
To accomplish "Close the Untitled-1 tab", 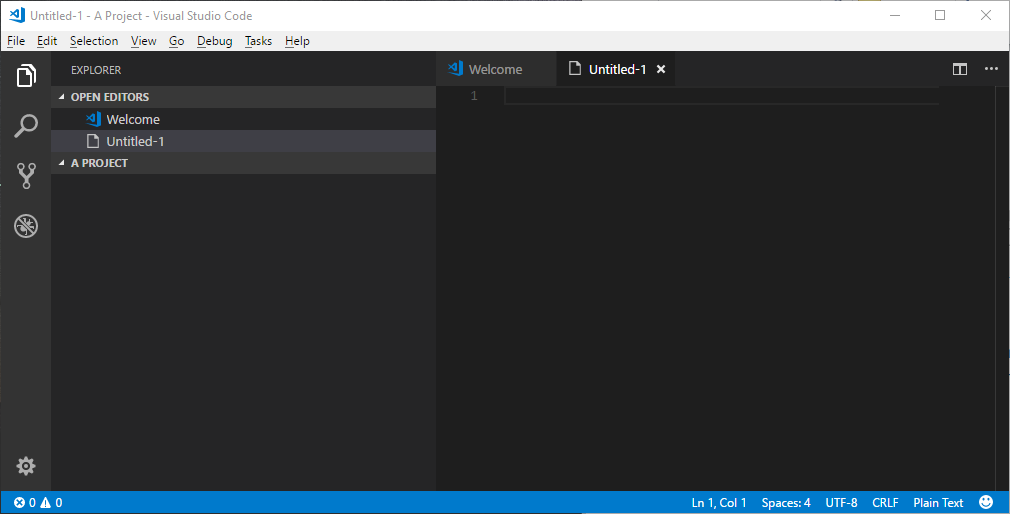I will point(661,70).
